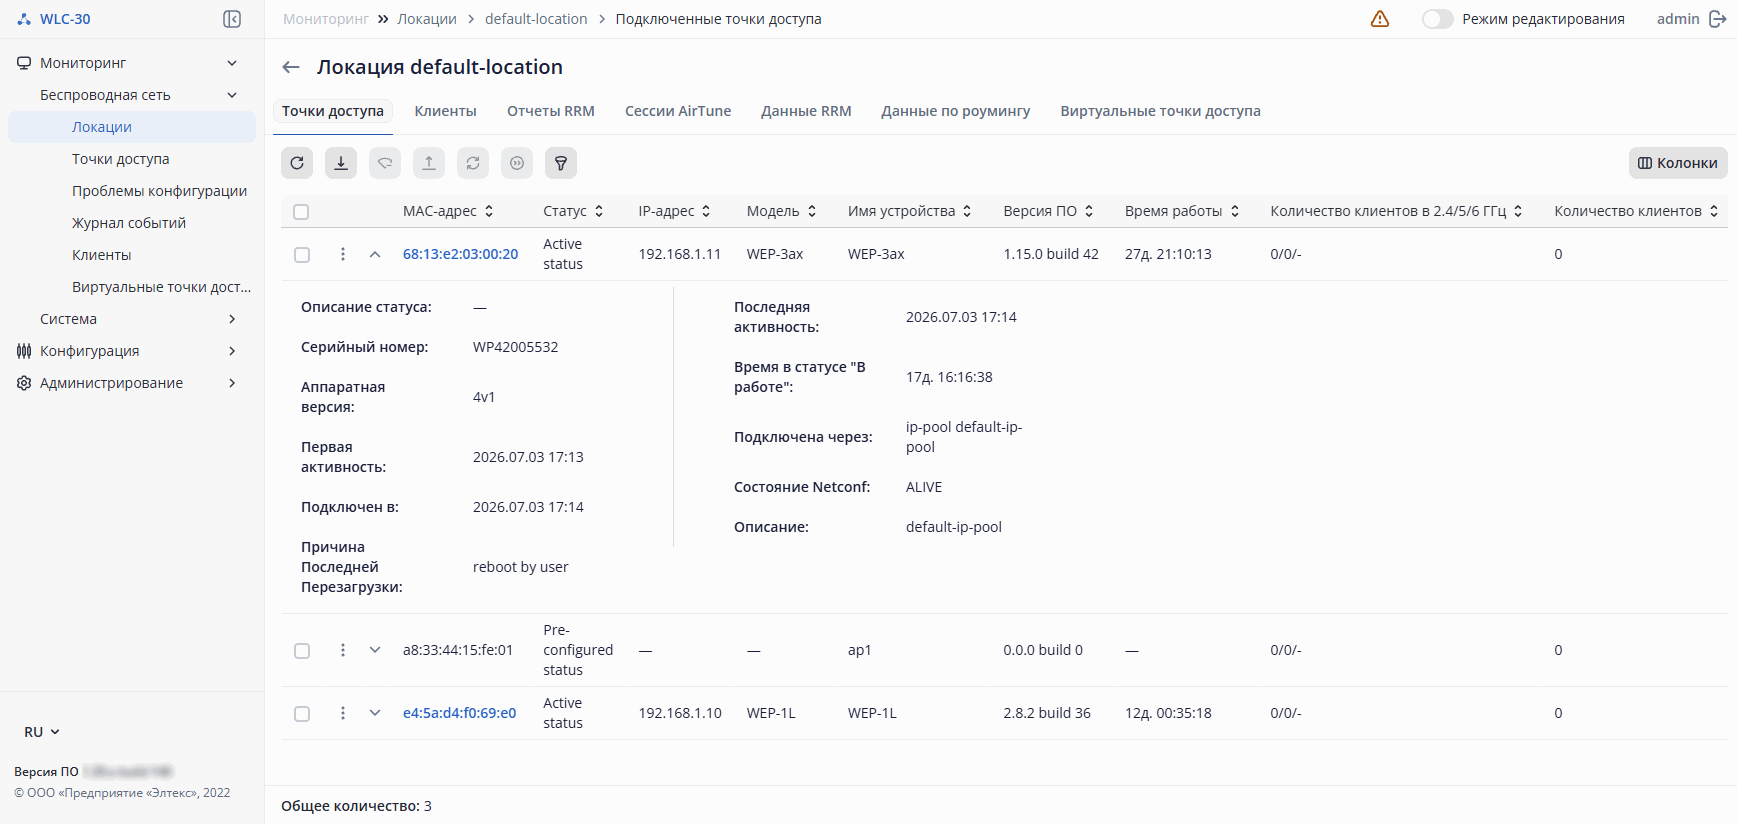Open the RU language dropdown
This screenshot has height=824, width=1737.
click(42, 732)
